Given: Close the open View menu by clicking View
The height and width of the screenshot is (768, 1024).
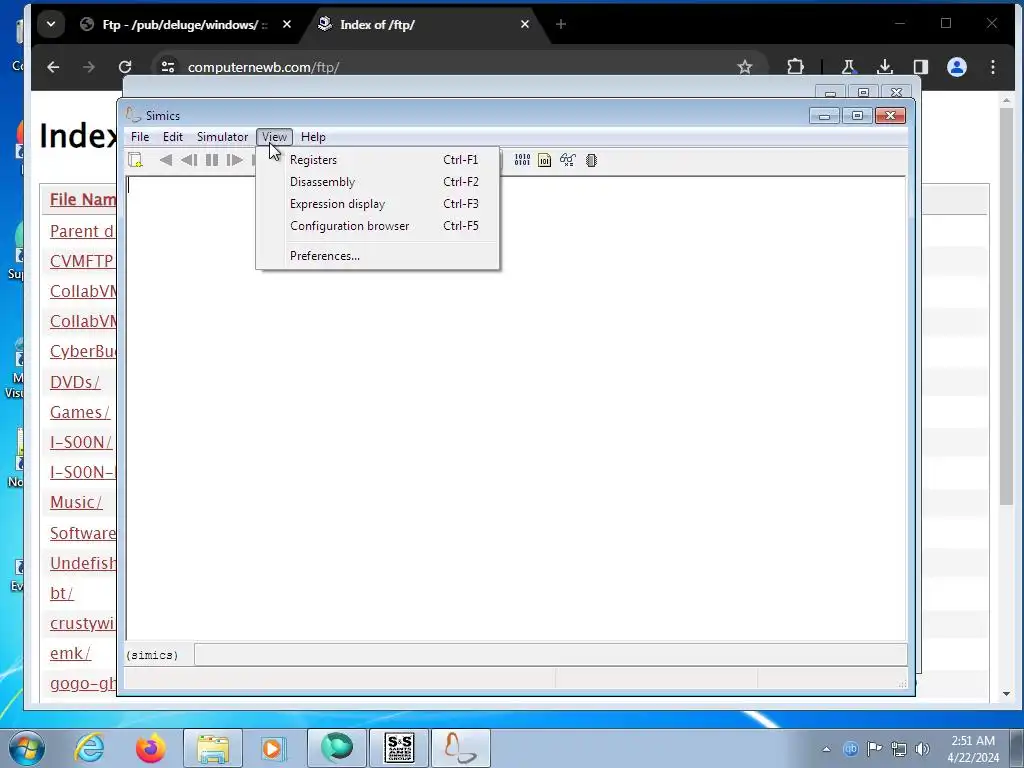Looking at the screenshot, I should tap(274, 136).
